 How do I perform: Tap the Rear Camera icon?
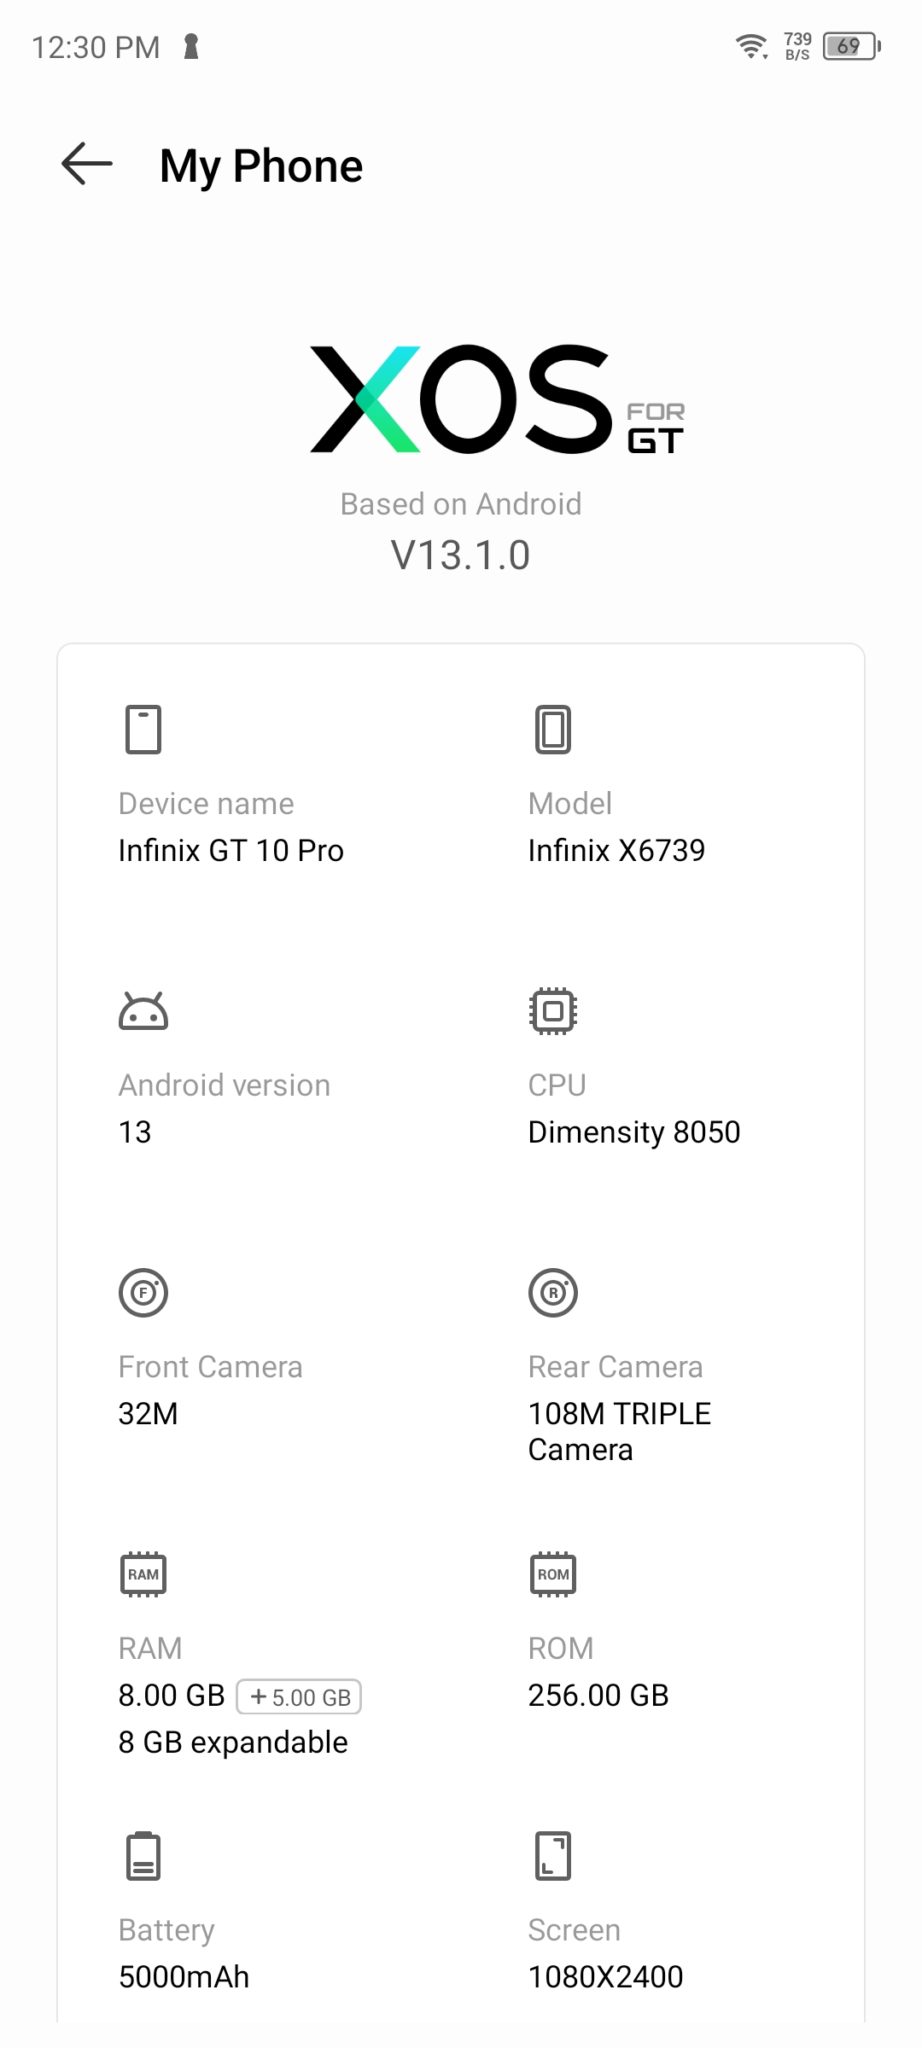point(553,1293)
